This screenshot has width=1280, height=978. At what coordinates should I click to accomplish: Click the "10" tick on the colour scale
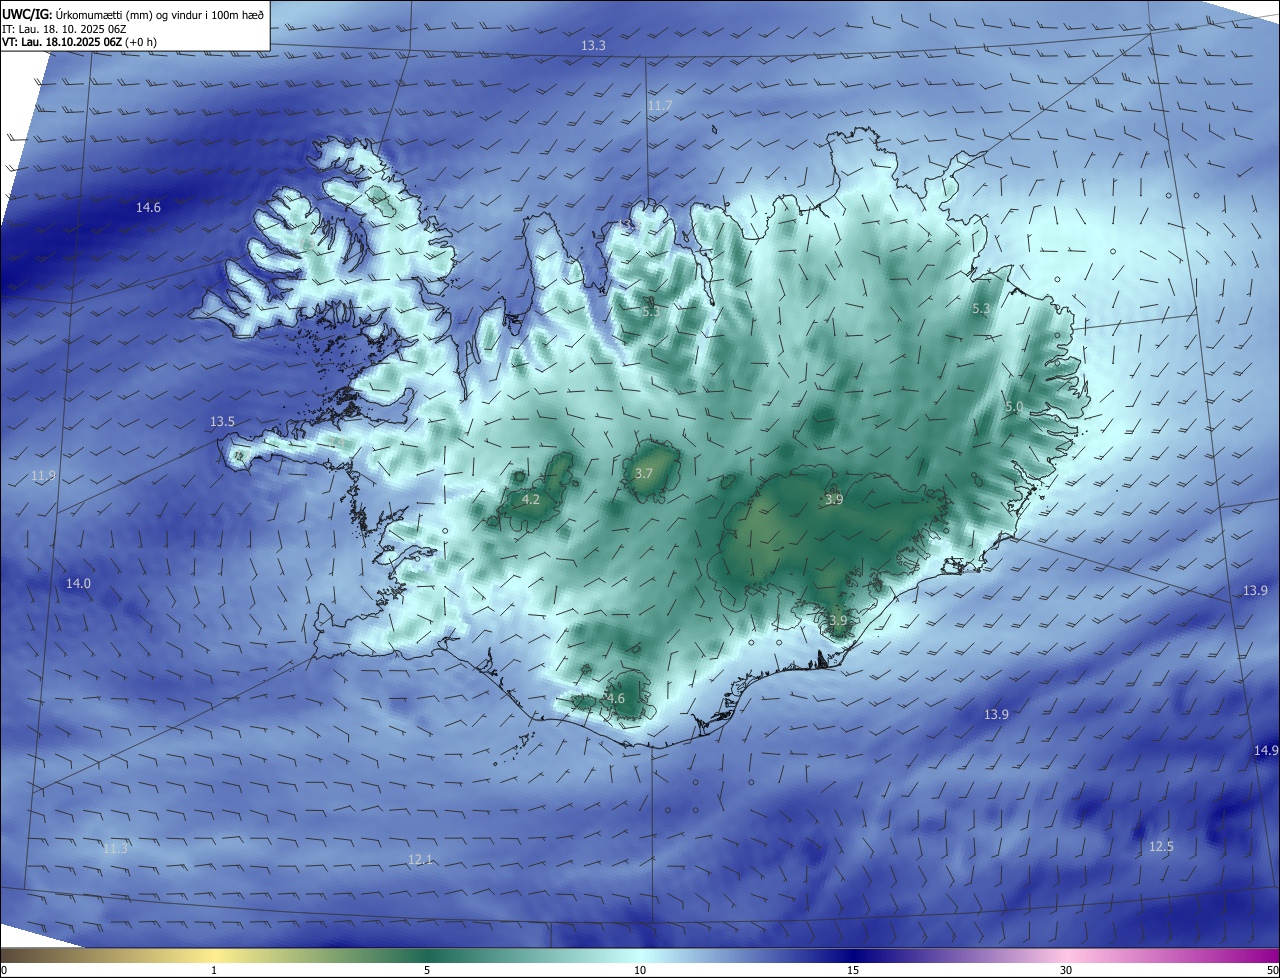[x=640, y=970]
